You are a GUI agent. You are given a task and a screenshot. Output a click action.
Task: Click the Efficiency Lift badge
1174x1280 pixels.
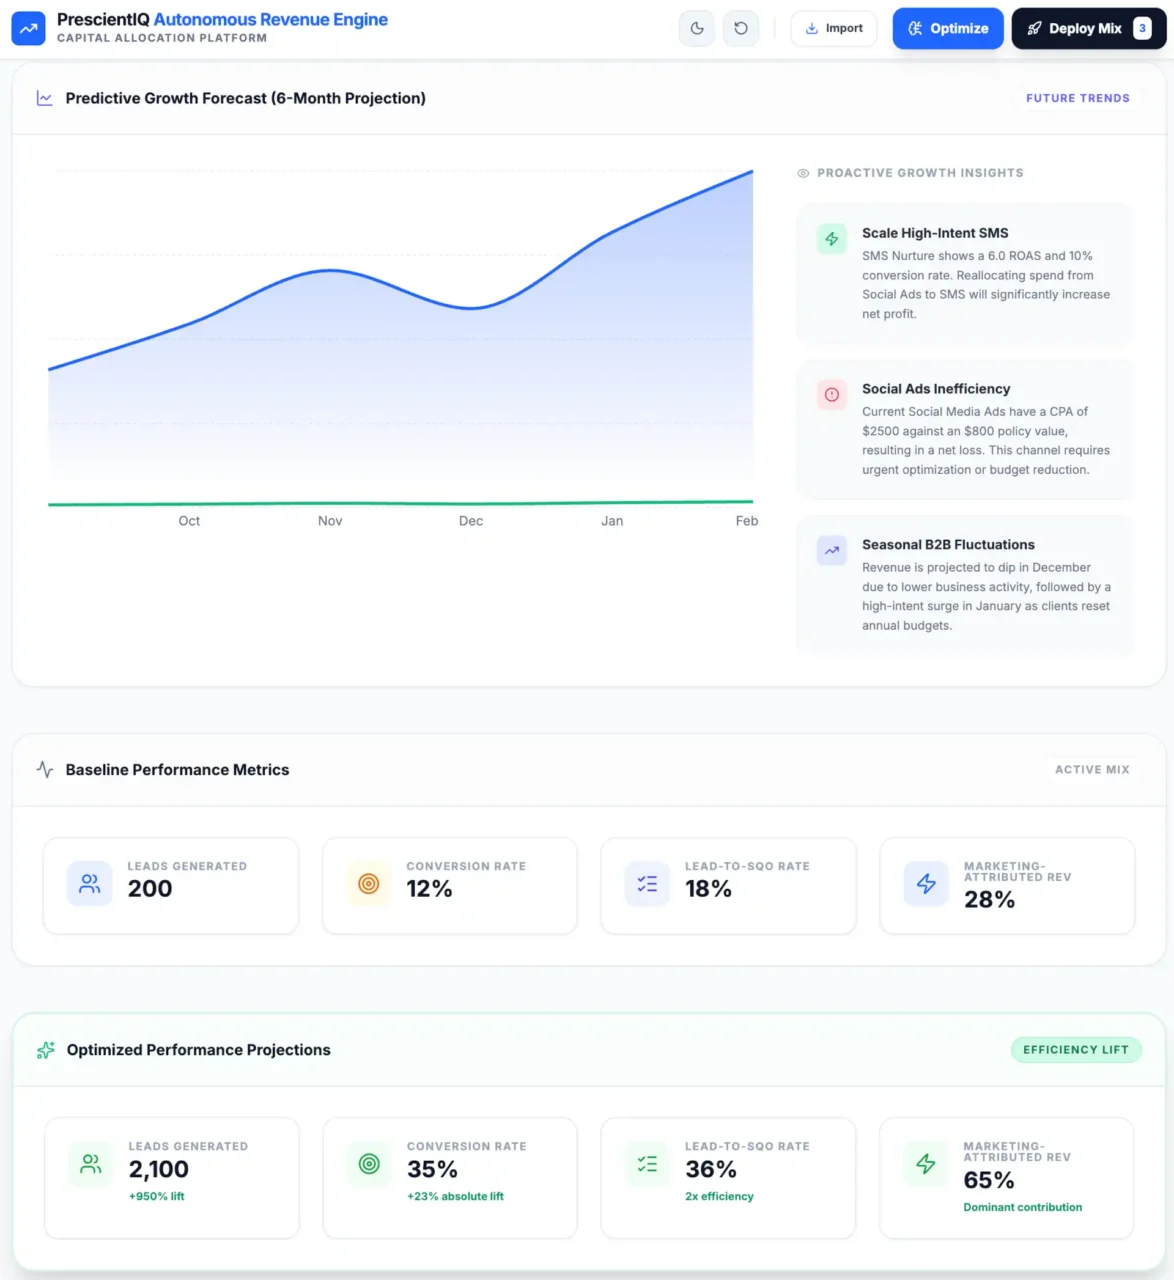[x=1075, y=1050]
